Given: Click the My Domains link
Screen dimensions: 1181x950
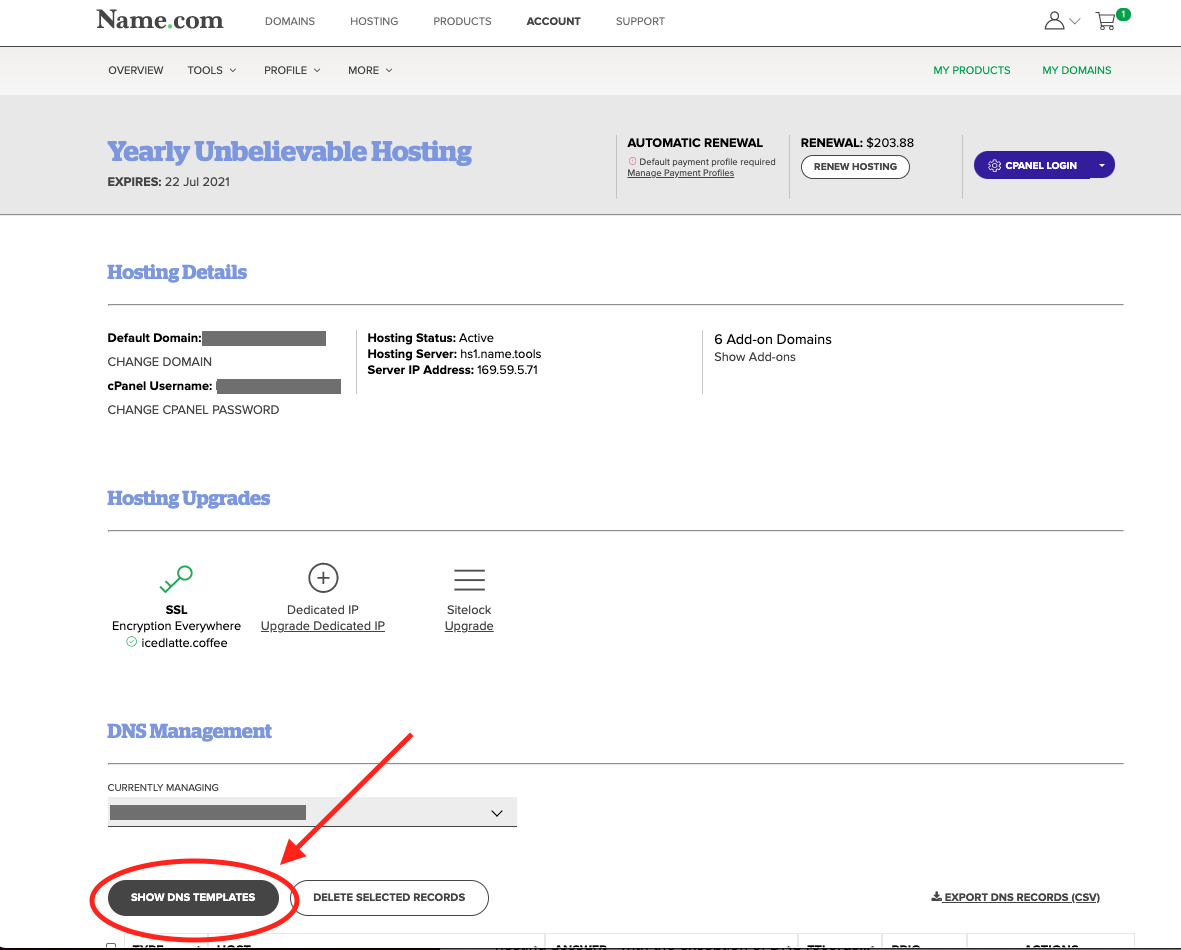Looking at the screenshot, I should click(1077, 70).
